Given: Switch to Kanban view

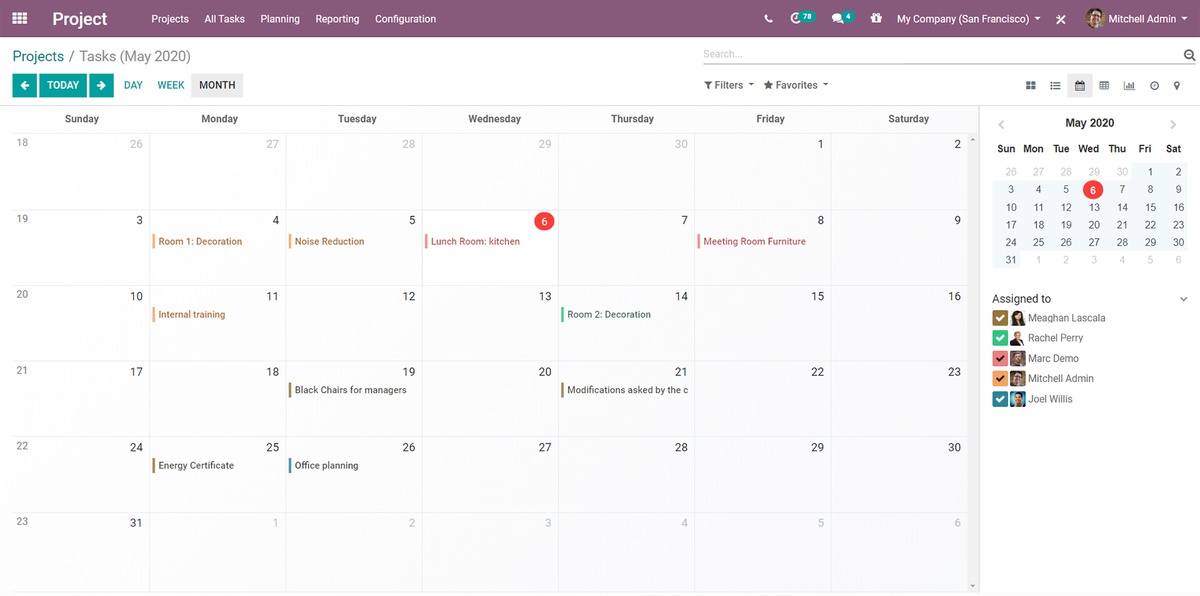Looking at the screenshot, I should coord(1030,86).
